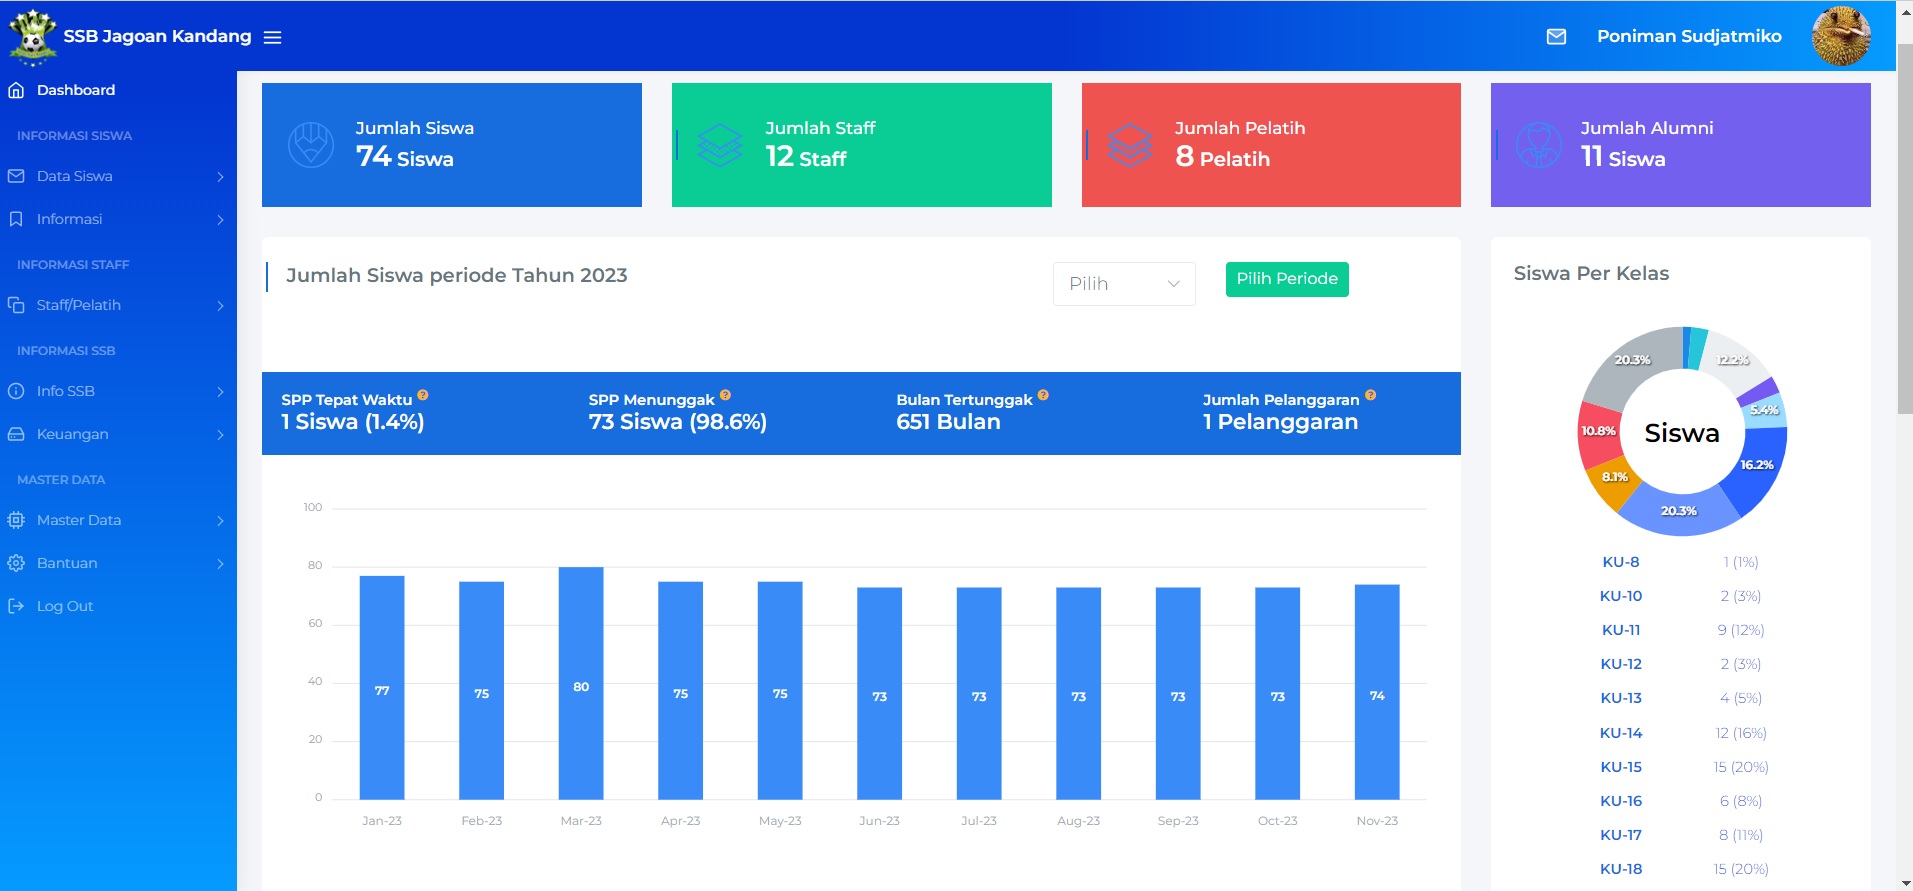Go to Dashboard in the sidebar
Viewport: 1913px width, 891px height.
point(76,90)
